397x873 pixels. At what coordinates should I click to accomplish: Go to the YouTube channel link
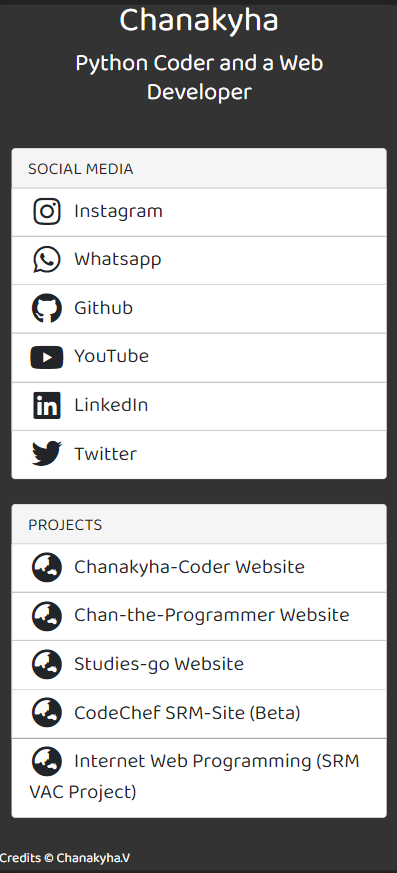click(x=111, y=357)
